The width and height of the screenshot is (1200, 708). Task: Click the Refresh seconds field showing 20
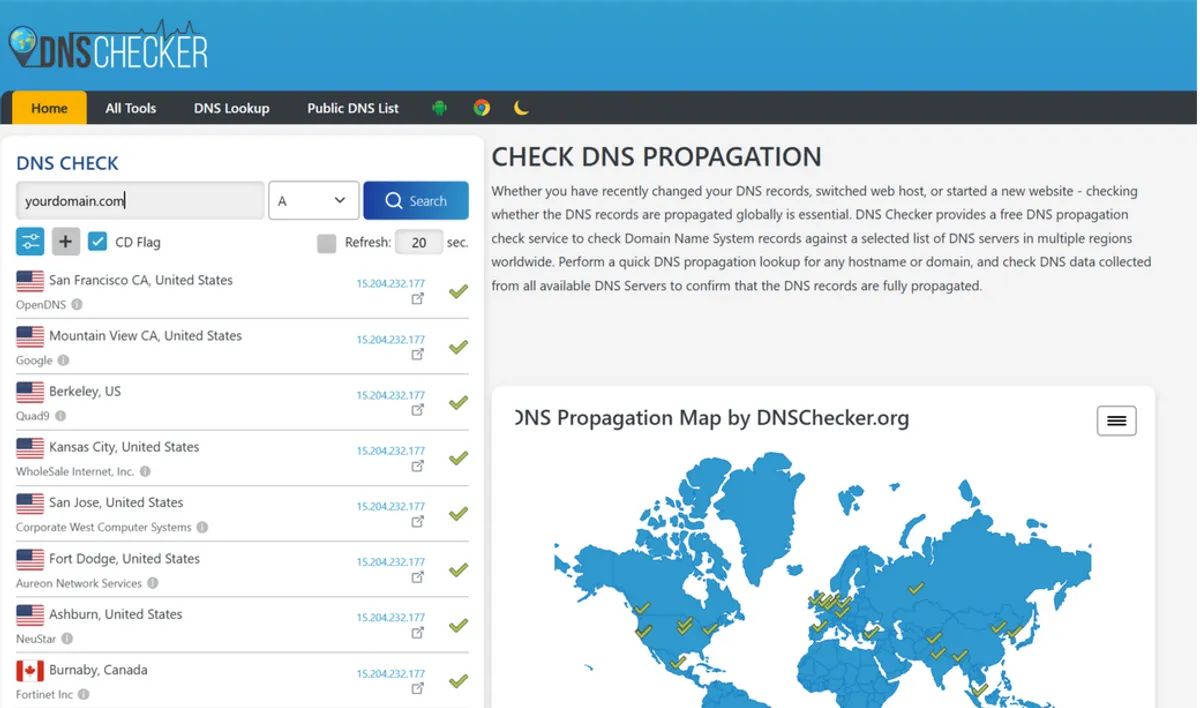419,242
